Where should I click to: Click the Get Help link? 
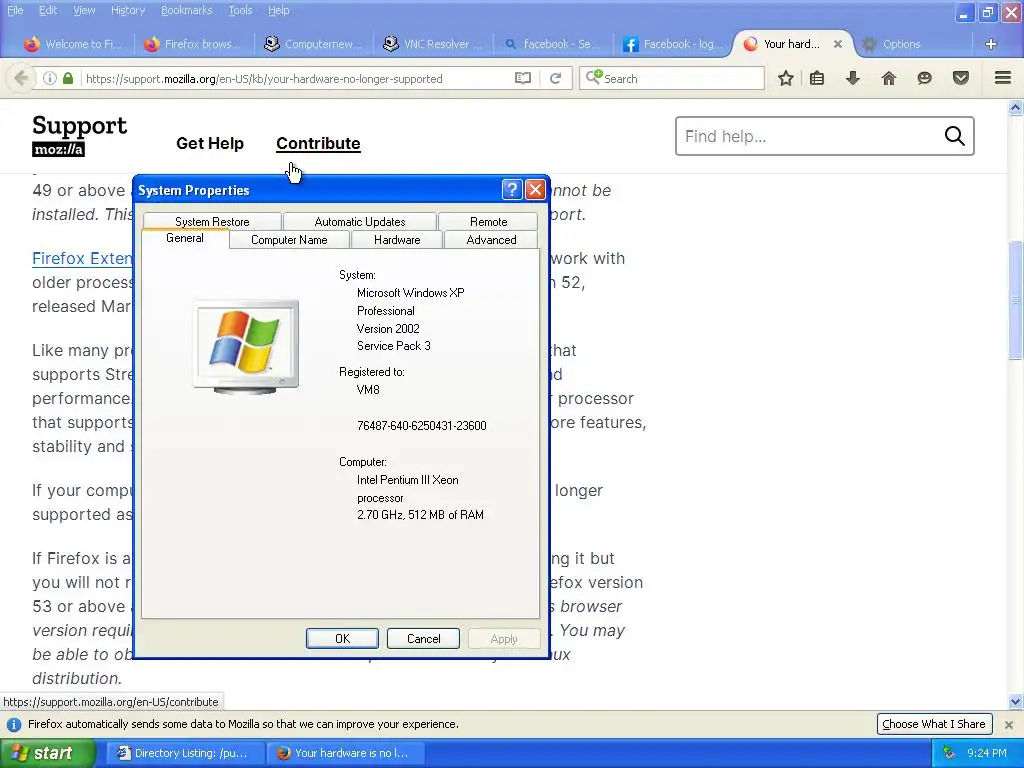[210, 143]
